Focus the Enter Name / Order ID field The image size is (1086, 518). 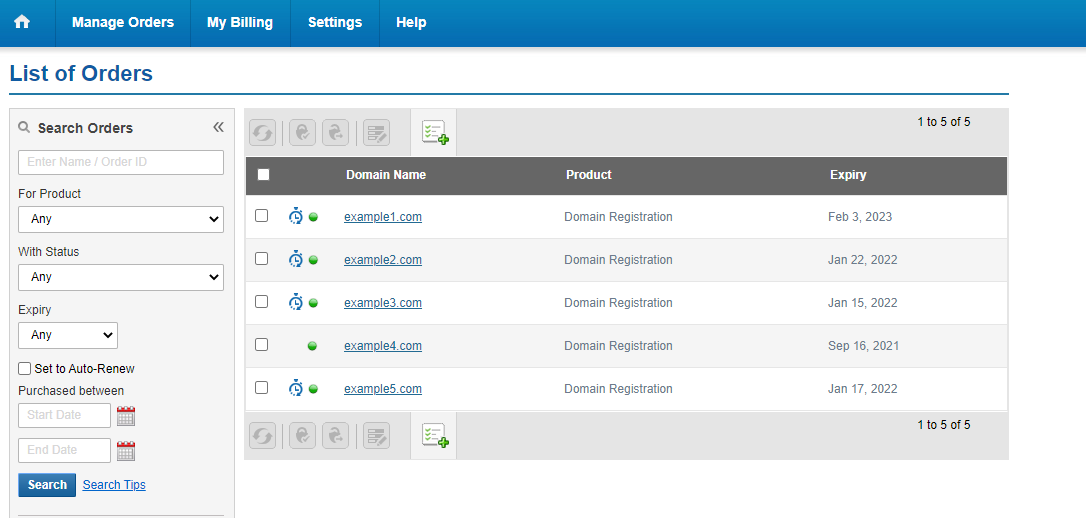pos(121,162)
